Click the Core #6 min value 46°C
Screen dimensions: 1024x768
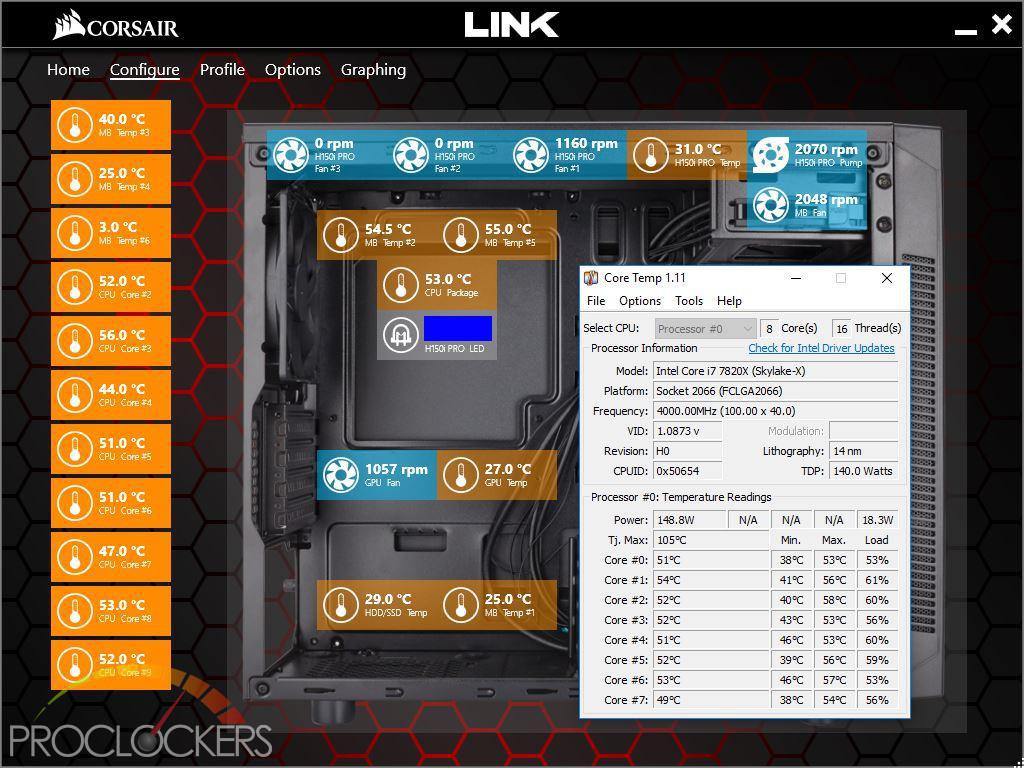pyautogui.click(x=792, y=680)
